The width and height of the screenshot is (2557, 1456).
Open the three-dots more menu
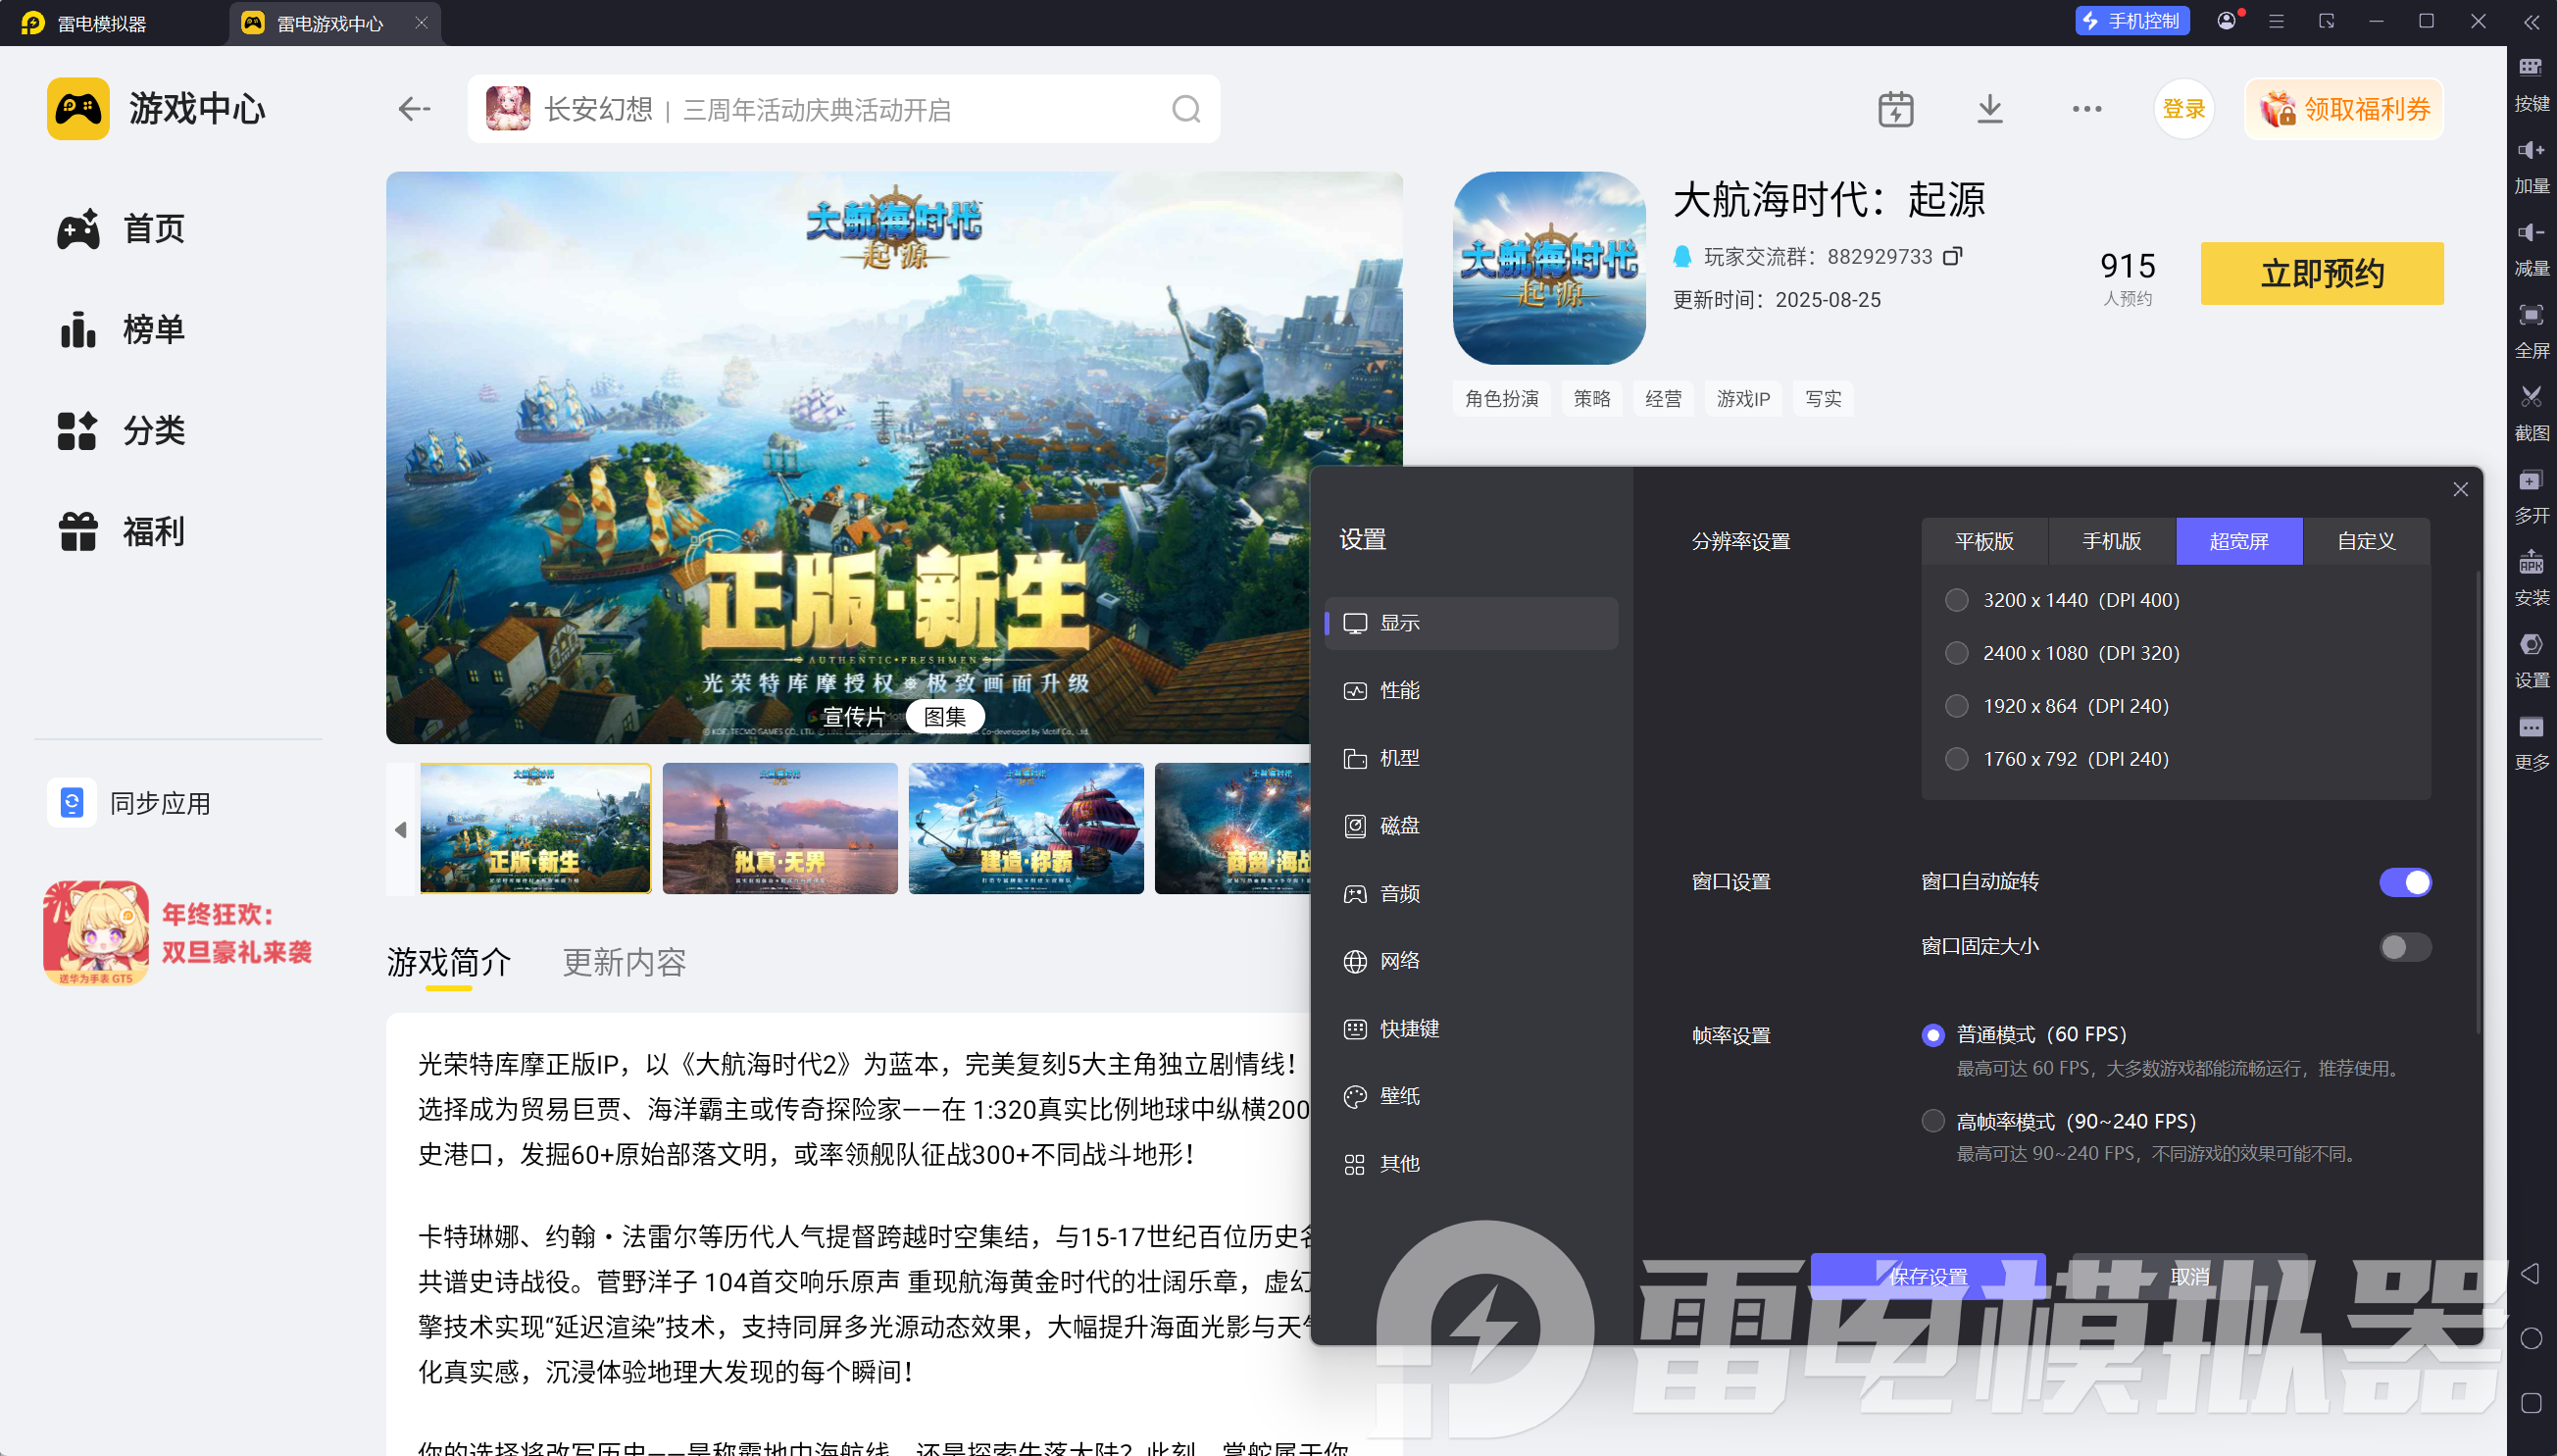coord(2087,109)
